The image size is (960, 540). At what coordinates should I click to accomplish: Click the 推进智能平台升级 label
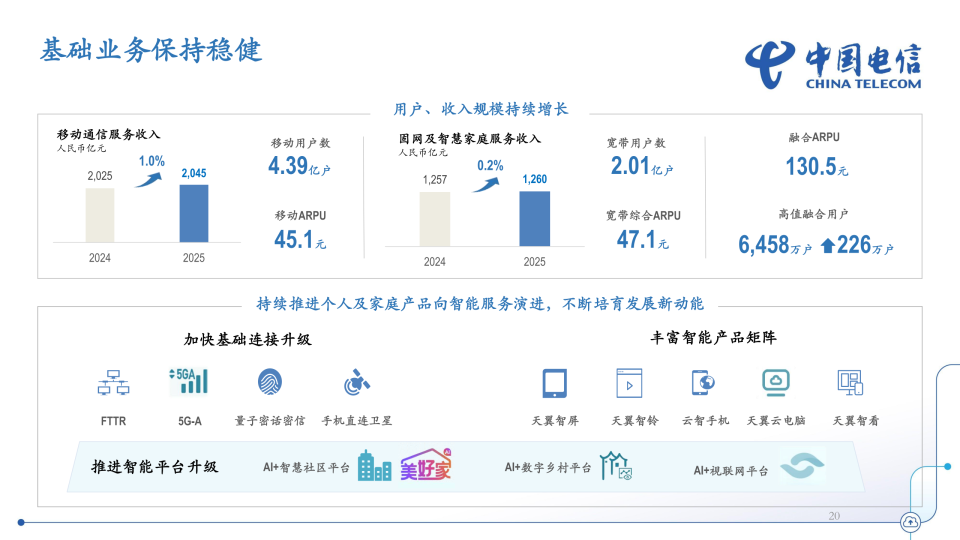coord(154,467)
